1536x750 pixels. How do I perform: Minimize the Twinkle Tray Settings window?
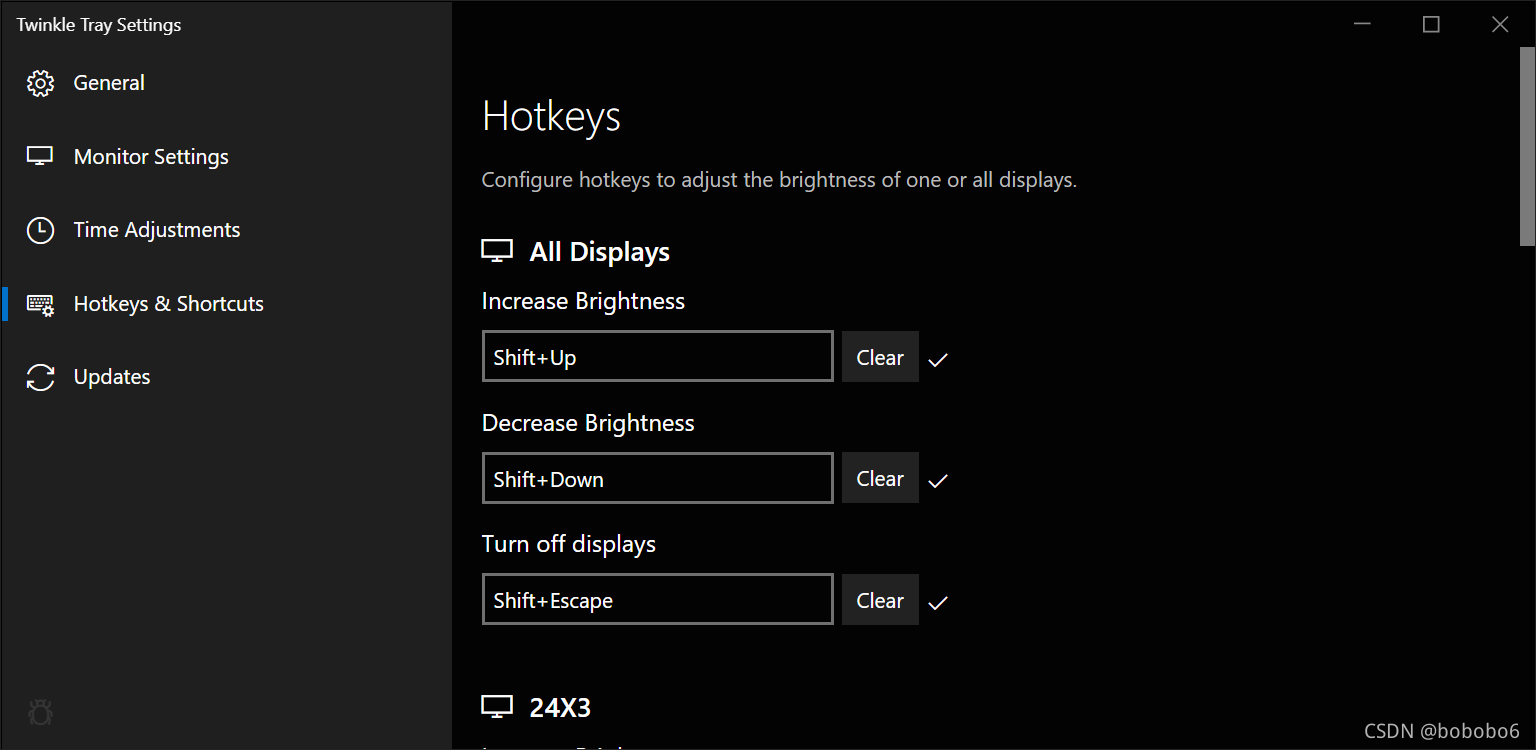[x=1362, y=24]
